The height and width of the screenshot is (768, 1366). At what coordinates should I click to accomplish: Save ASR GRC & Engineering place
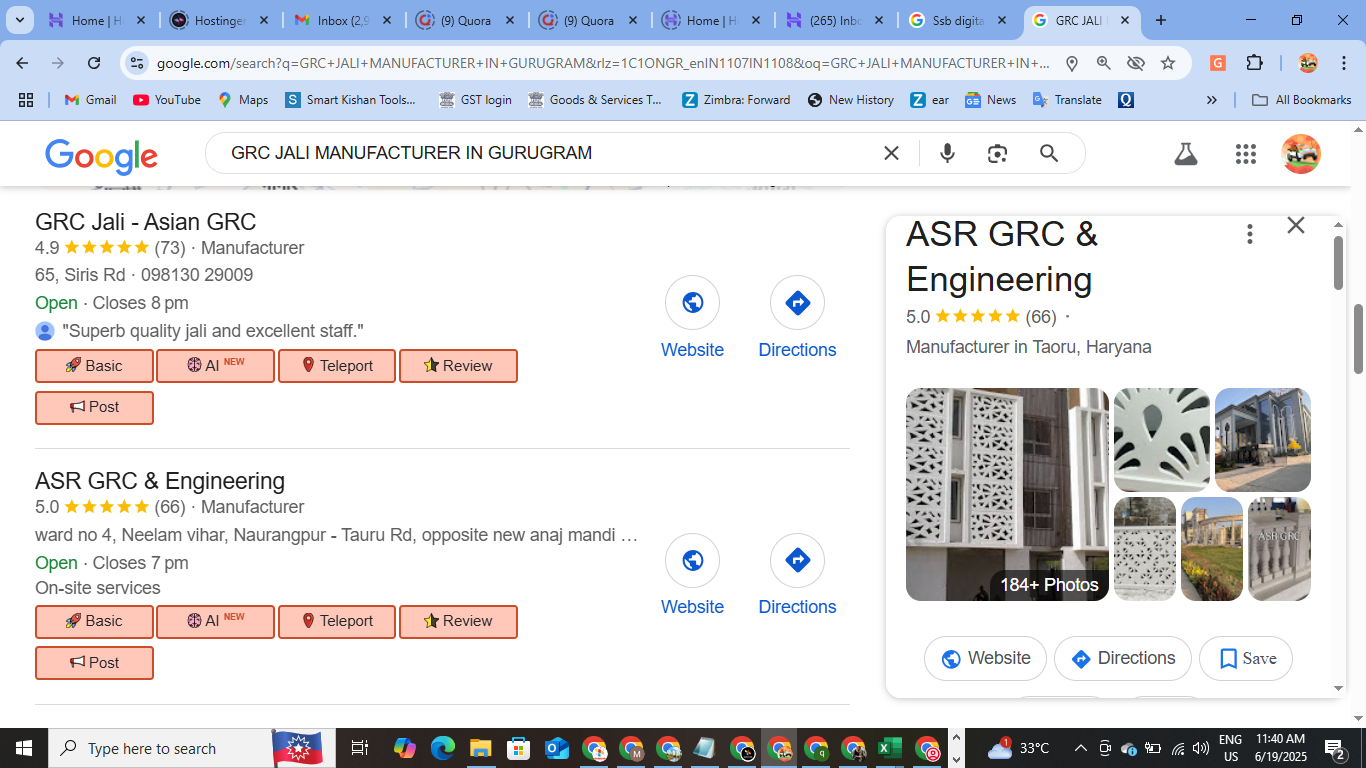pos(1245,658)
